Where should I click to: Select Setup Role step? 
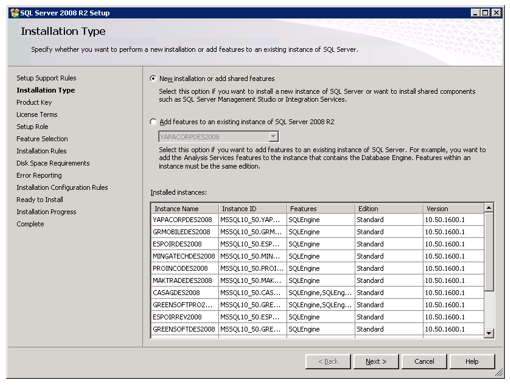pos(32,127)
